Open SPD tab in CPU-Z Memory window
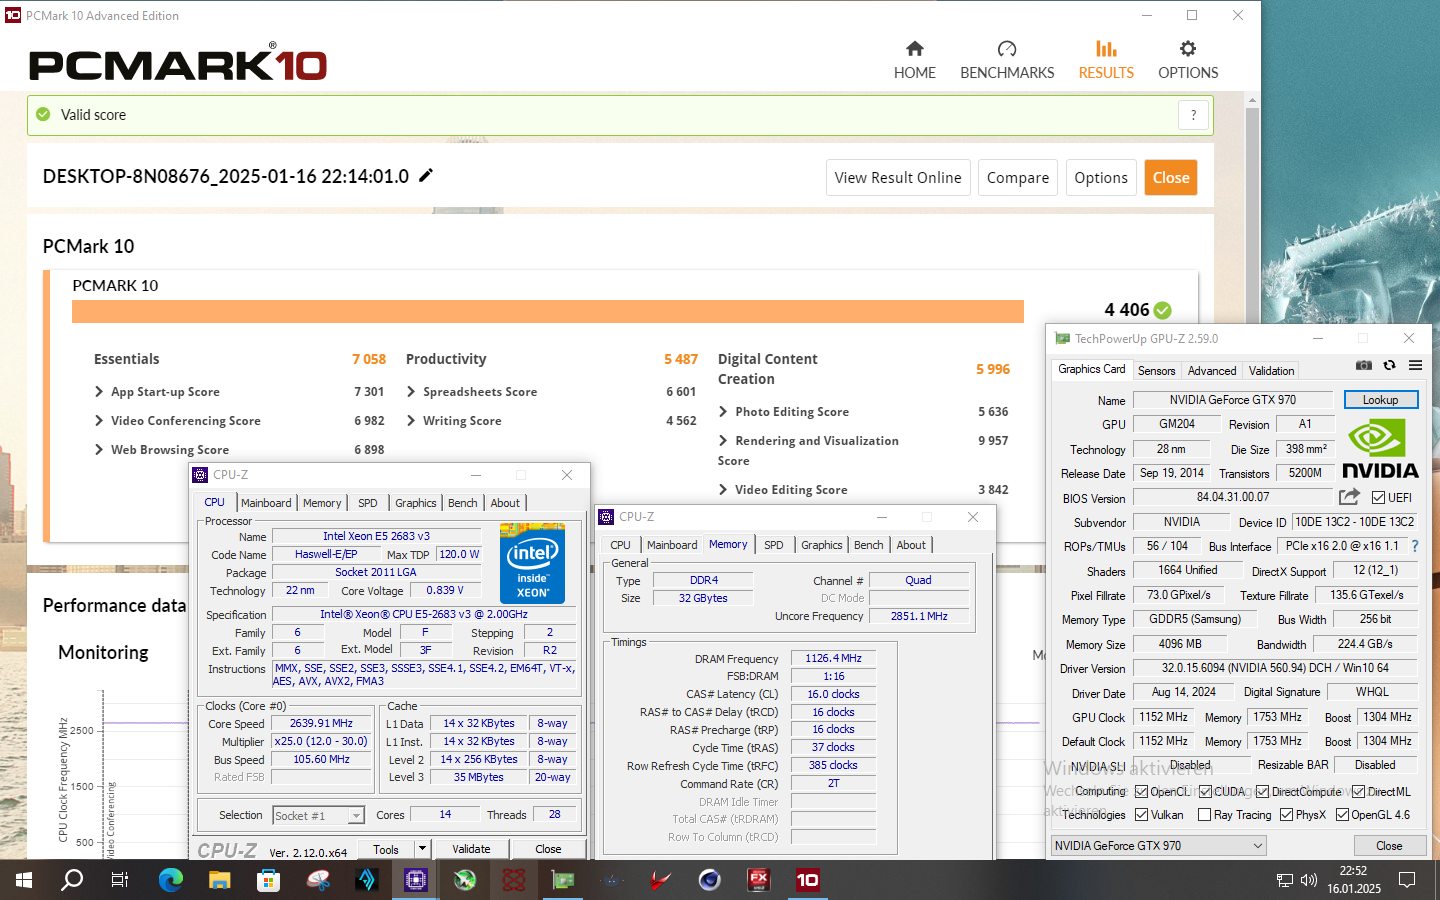1440x900 pixels. pyautogui.click(x=773, y=545)
